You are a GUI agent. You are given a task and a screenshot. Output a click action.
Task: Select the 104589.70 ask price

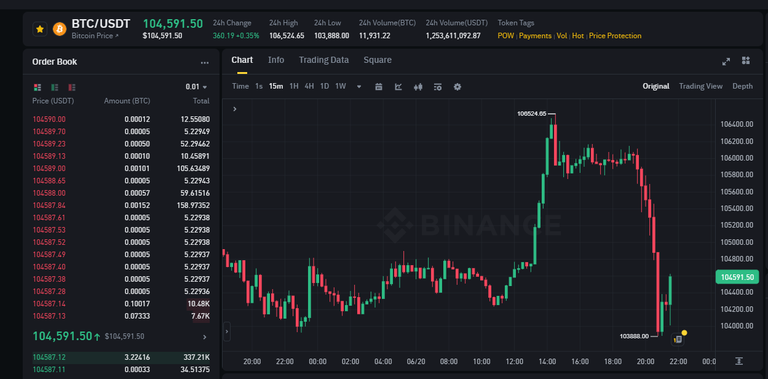[49, 131]
